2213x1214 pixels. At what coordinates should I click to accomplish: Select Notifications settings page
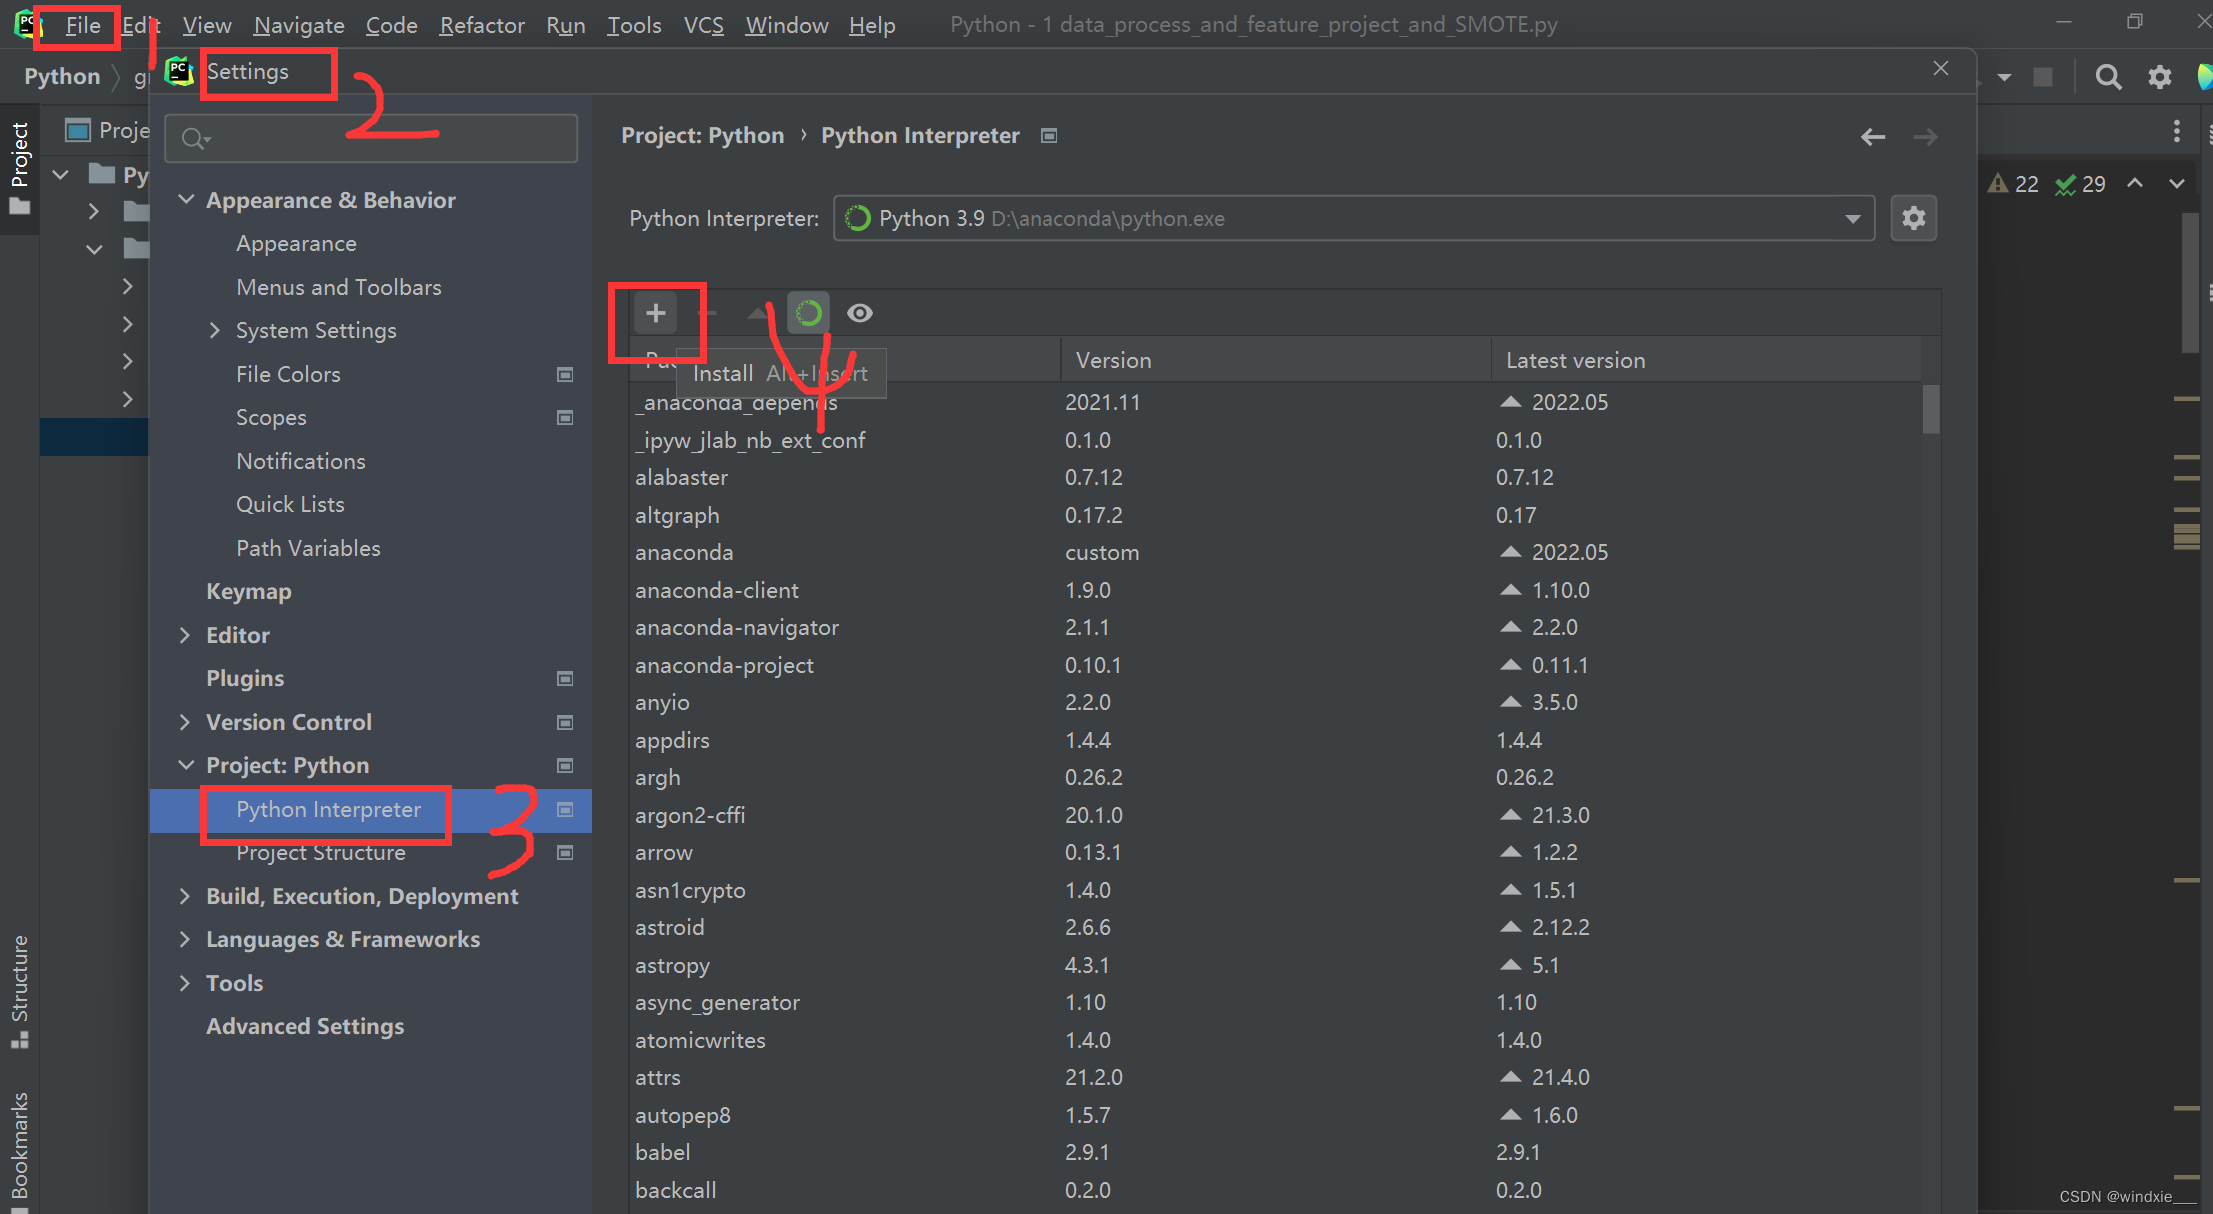point(301,461)
